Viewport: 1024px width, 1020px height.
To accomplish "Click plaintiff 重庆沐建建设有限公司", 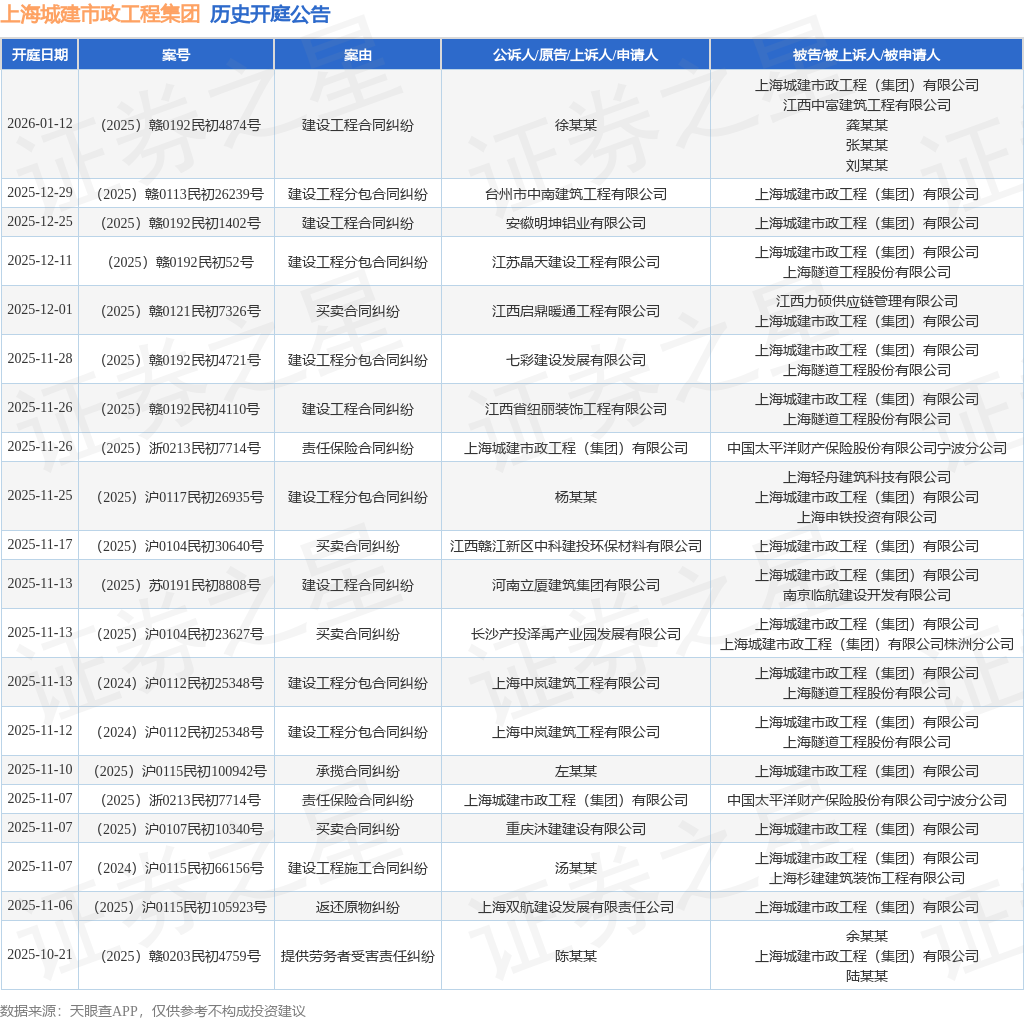I will [x=575, y=829].
